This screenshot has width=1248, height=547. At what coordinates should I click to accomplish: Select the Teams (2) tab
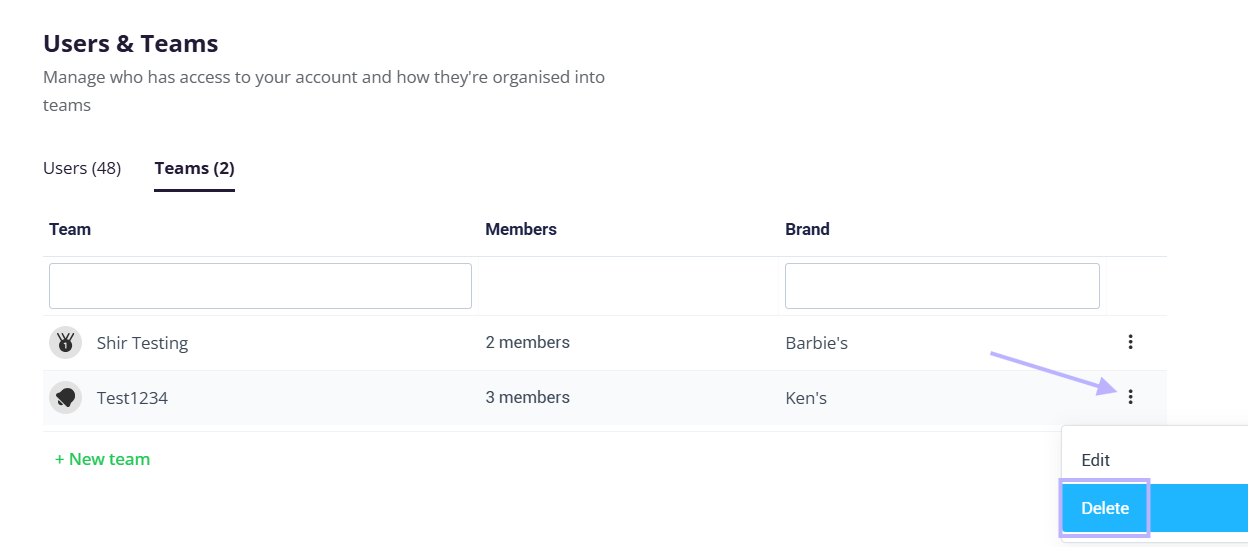[x=194, y=168]
